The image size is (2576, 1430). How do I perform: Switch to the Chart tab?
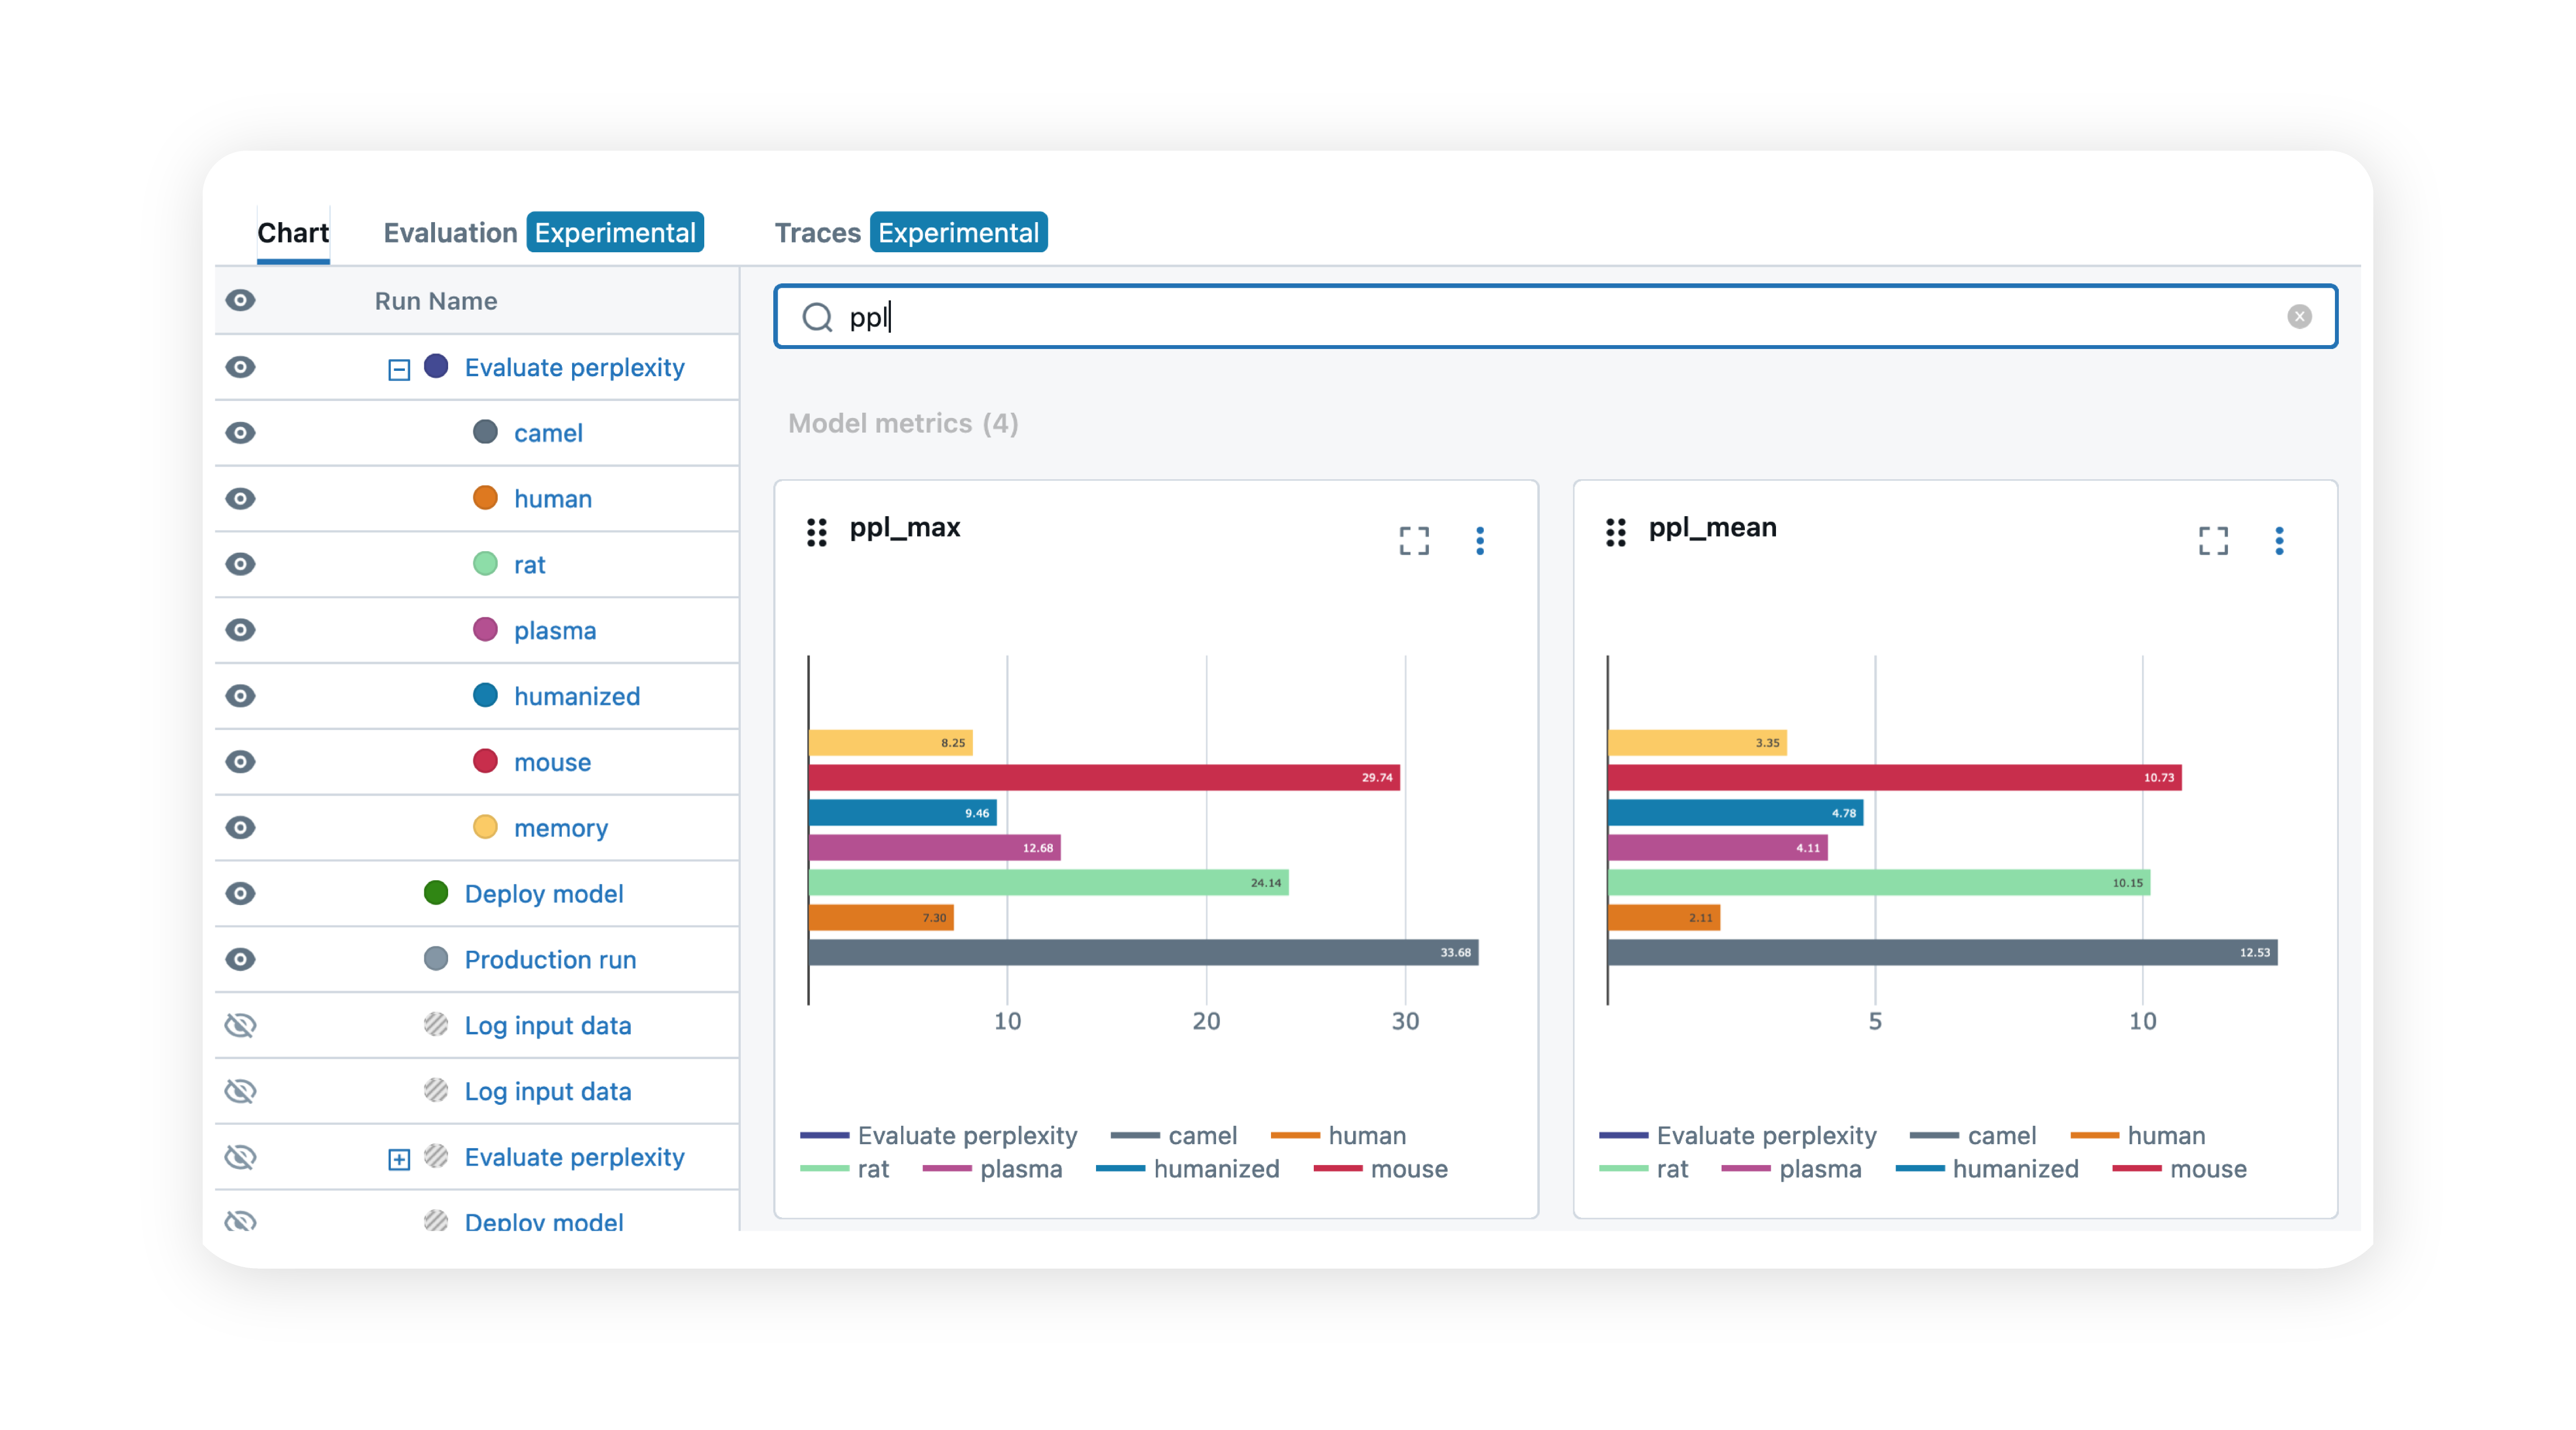293,233
